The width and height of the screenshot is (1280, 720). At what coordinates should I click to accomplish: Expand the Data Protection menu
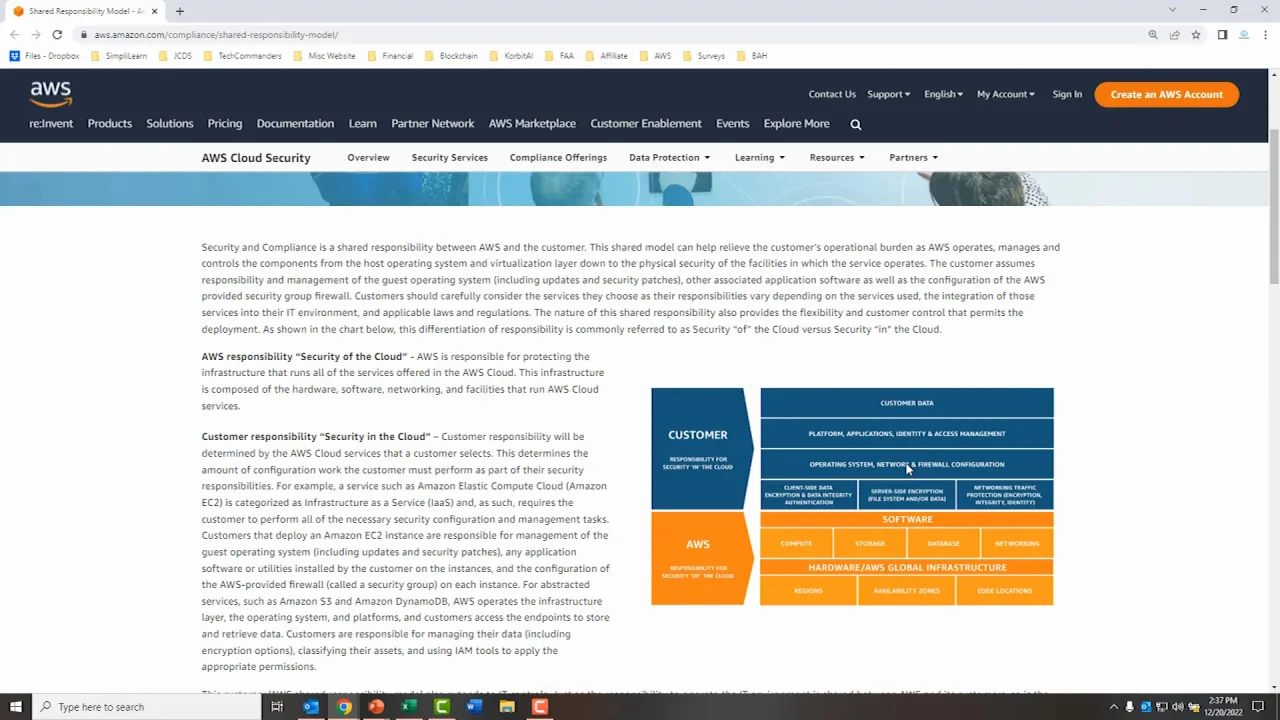(669, 157)
